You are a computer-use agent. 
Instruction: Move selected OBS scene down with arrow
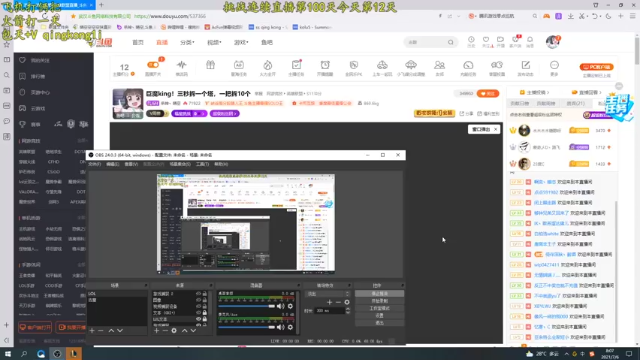(120, 330)
